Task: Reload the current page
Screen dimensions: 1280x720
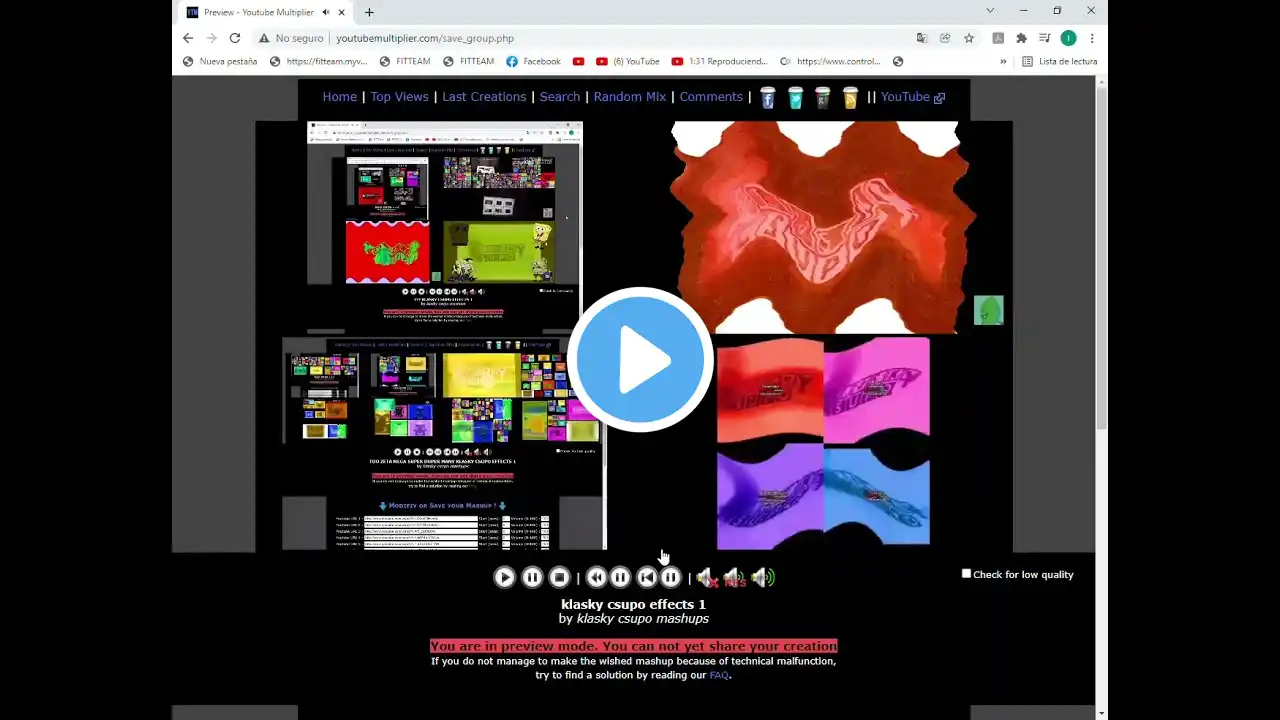Action: [235, 38]
